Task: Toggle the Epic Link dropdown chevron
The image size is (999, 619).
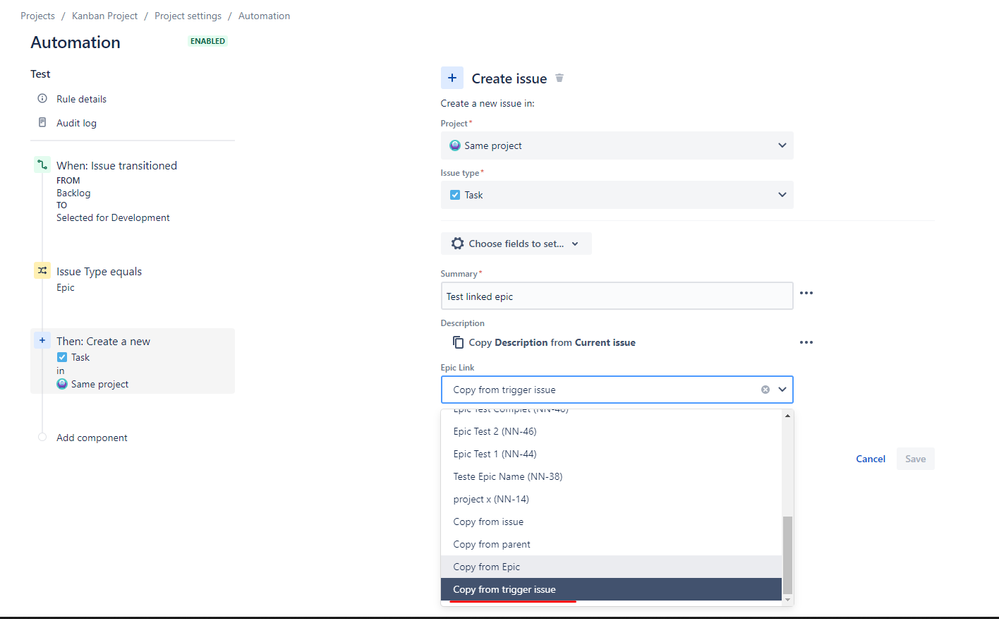Action: coord(782,390)
